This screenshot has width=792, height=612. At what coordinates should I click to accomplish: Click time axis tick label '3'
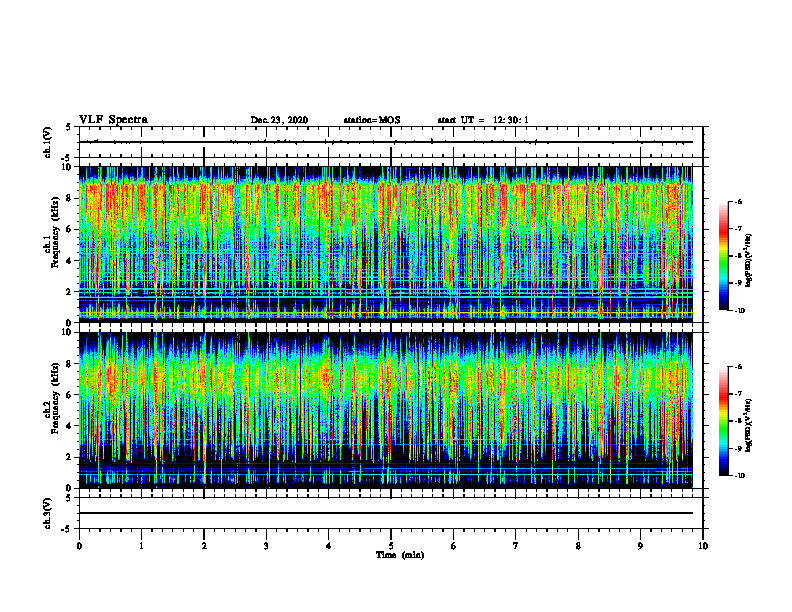266,546
